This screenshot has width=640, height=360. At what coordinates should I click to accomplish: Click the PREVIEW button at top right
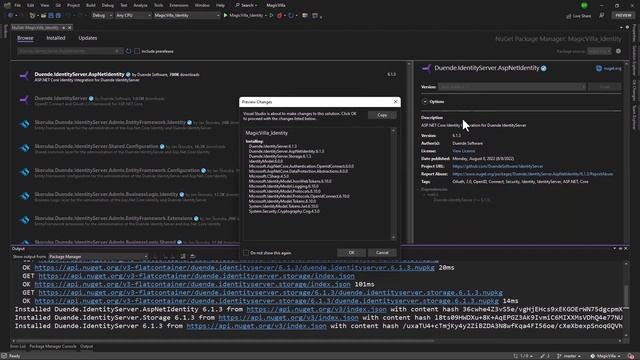pyautogui.click(x=623, y=16)
